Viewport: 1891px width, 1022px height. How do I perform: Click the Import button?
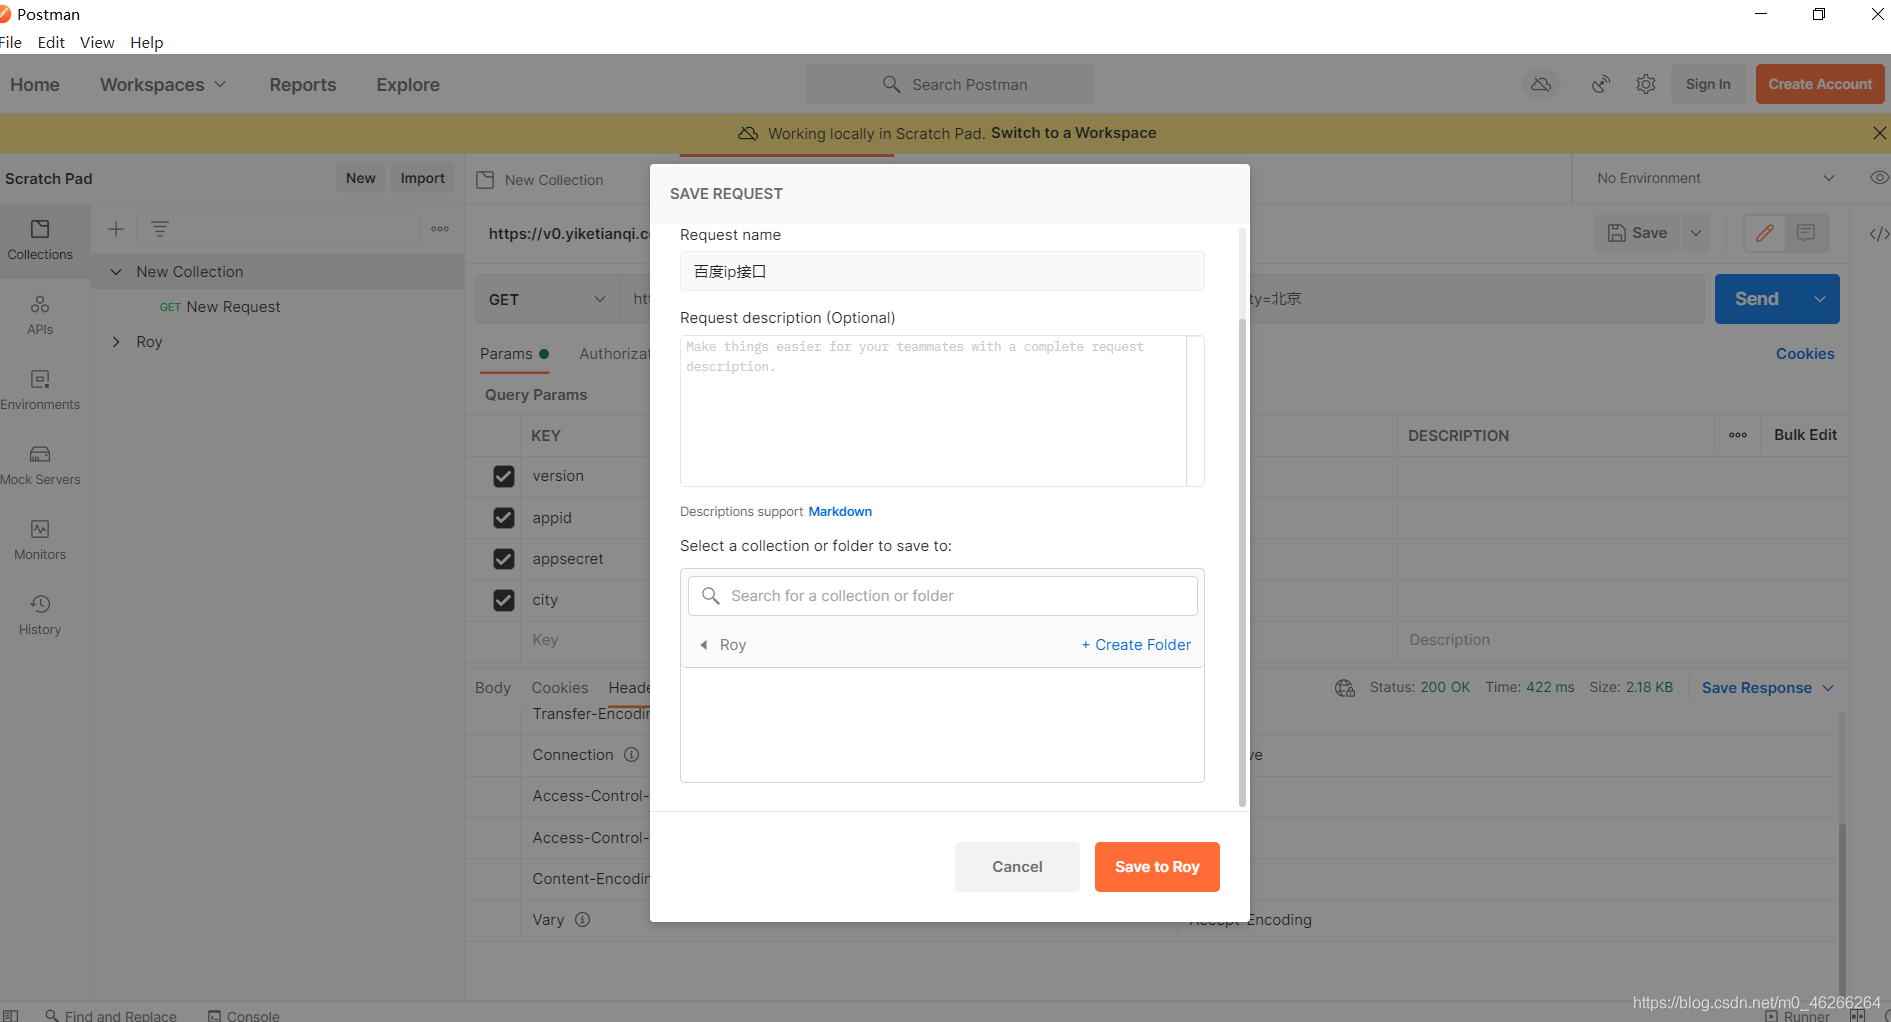[x=422, y=178]
